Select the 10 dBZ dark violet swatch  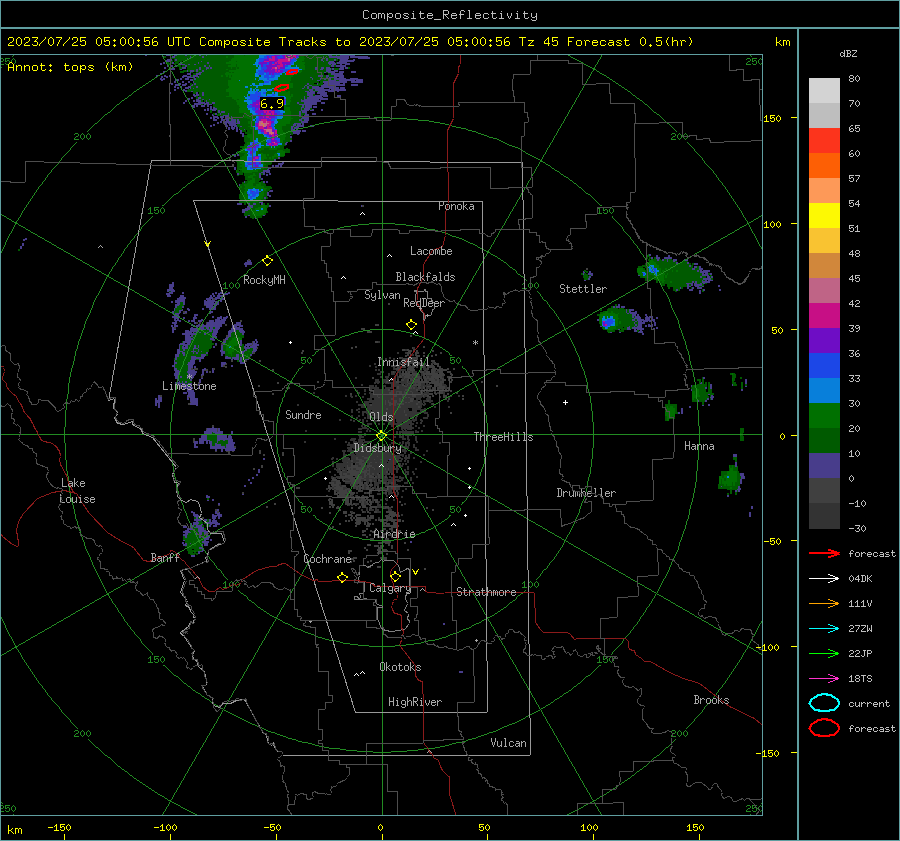(824, 466)
